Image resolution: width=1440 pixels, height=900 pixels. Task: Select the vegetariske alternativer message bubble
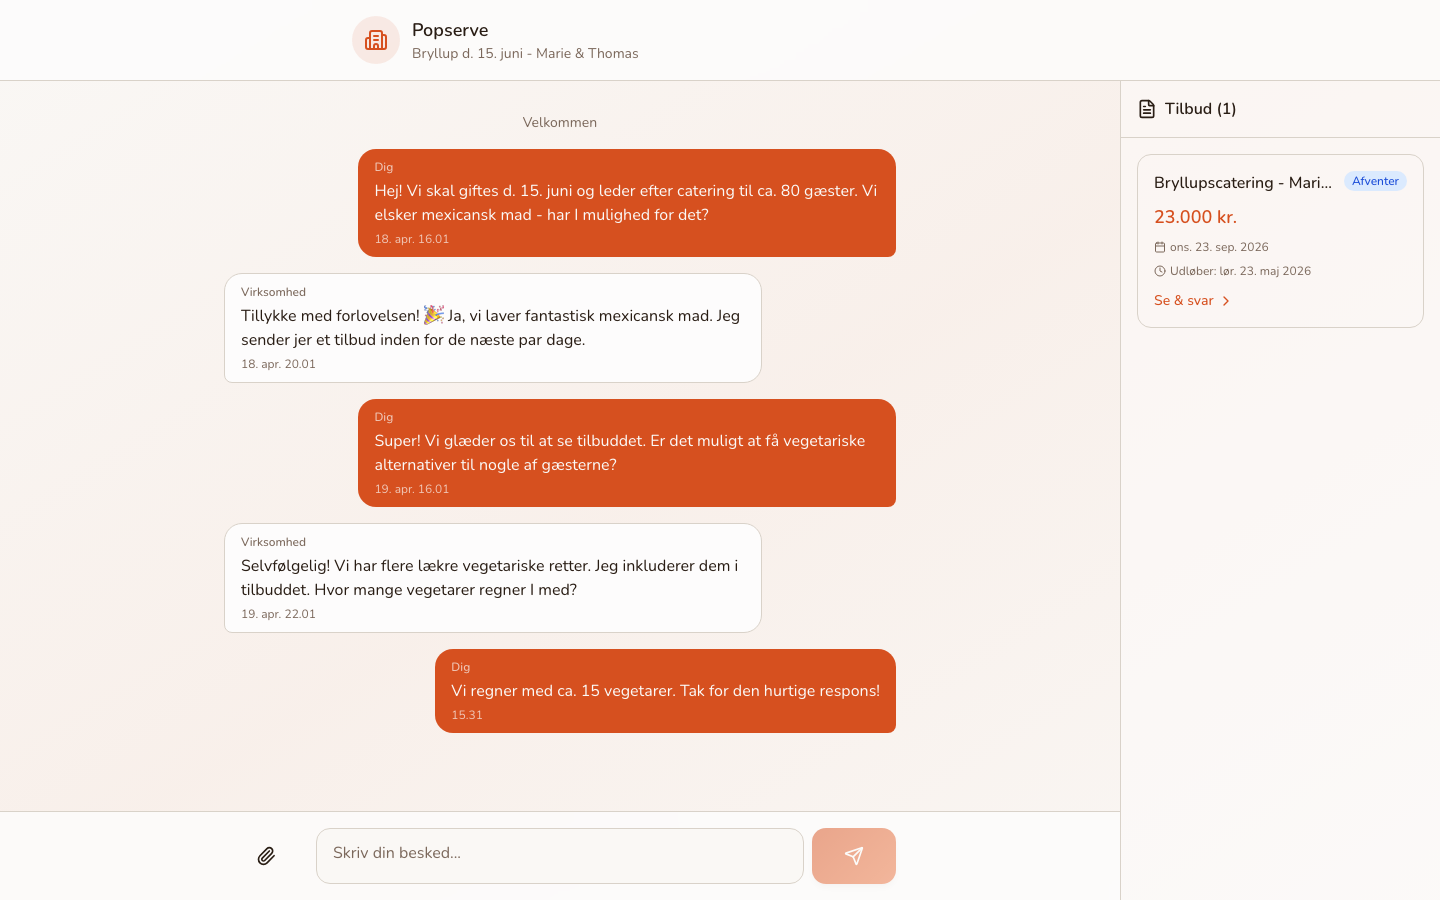point(626,453)
